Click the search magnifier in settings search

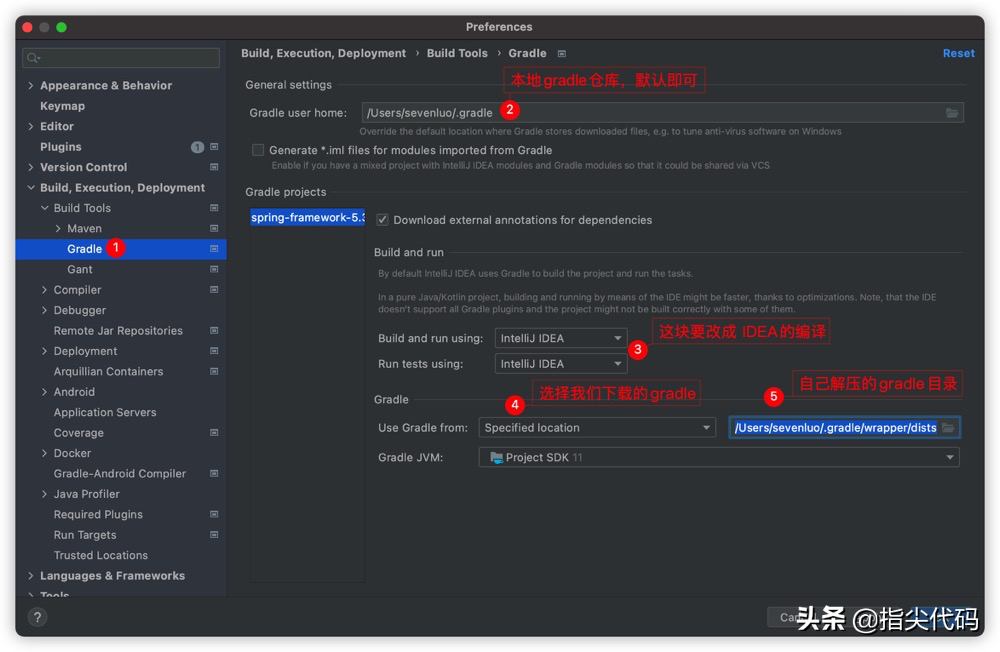tap(34, 59)
